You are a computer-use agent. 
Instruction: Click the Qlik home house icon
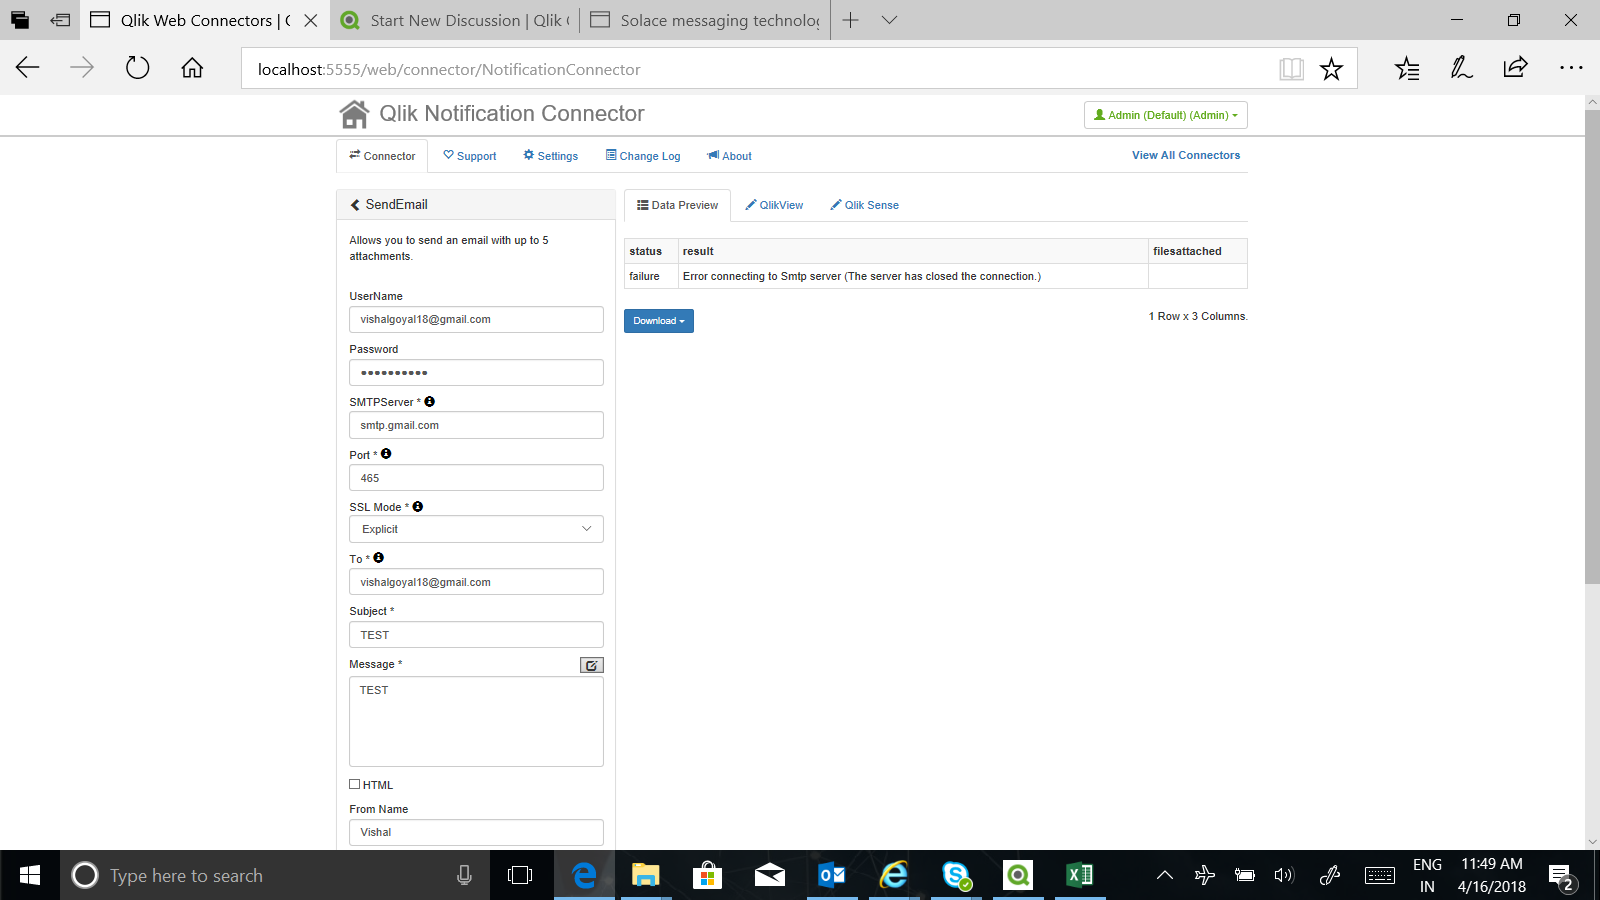354,114
